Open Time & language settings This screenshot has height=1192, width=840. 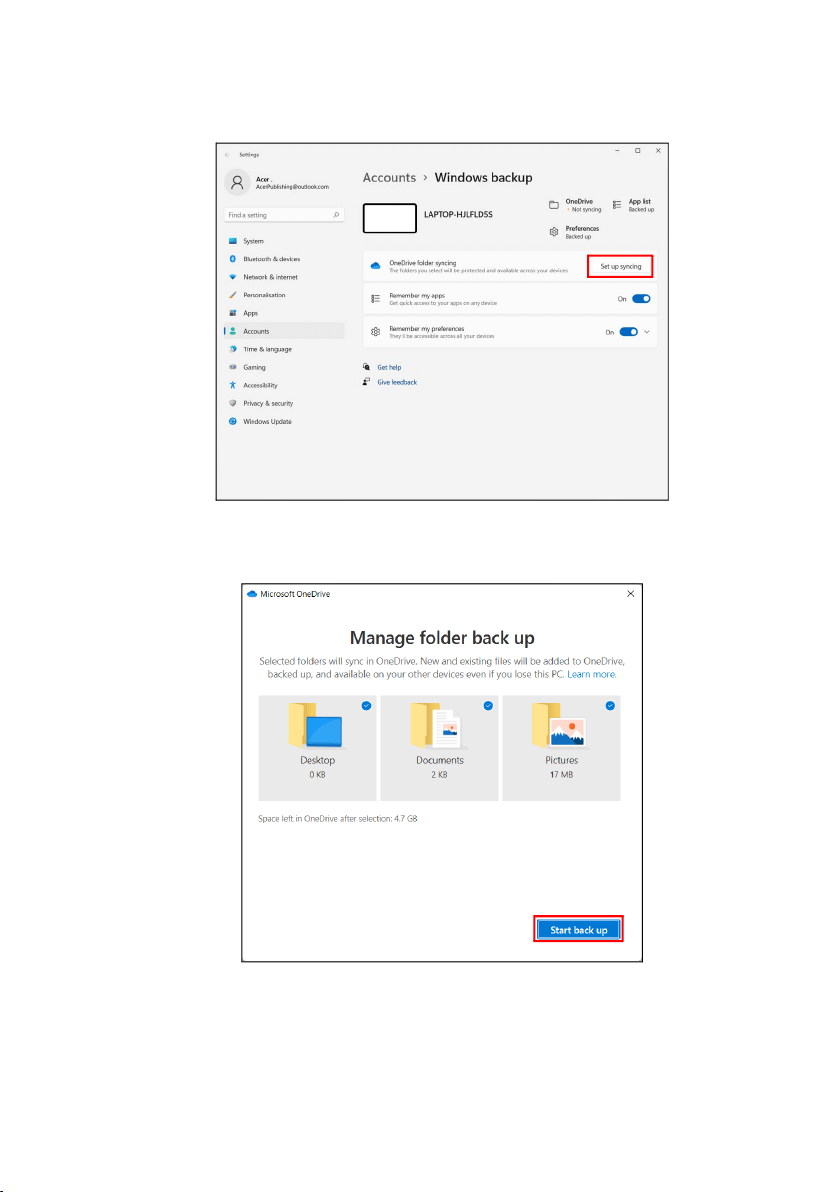(x=268, y=349)
